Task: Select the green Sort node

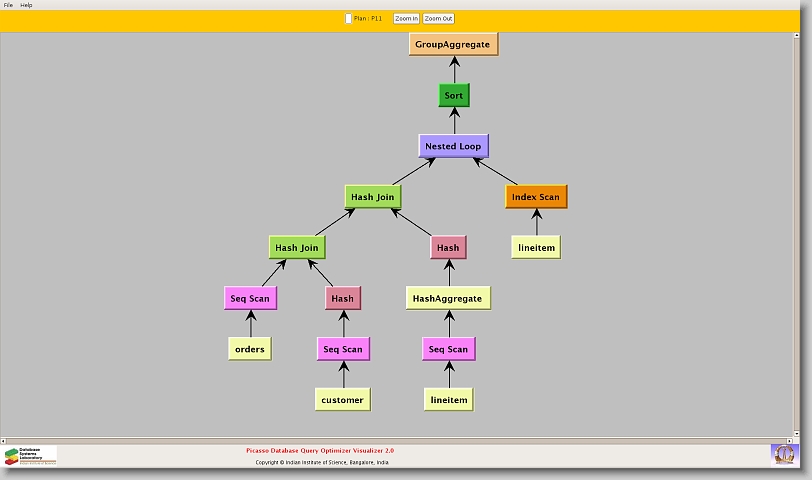Action: click(453, 96)
